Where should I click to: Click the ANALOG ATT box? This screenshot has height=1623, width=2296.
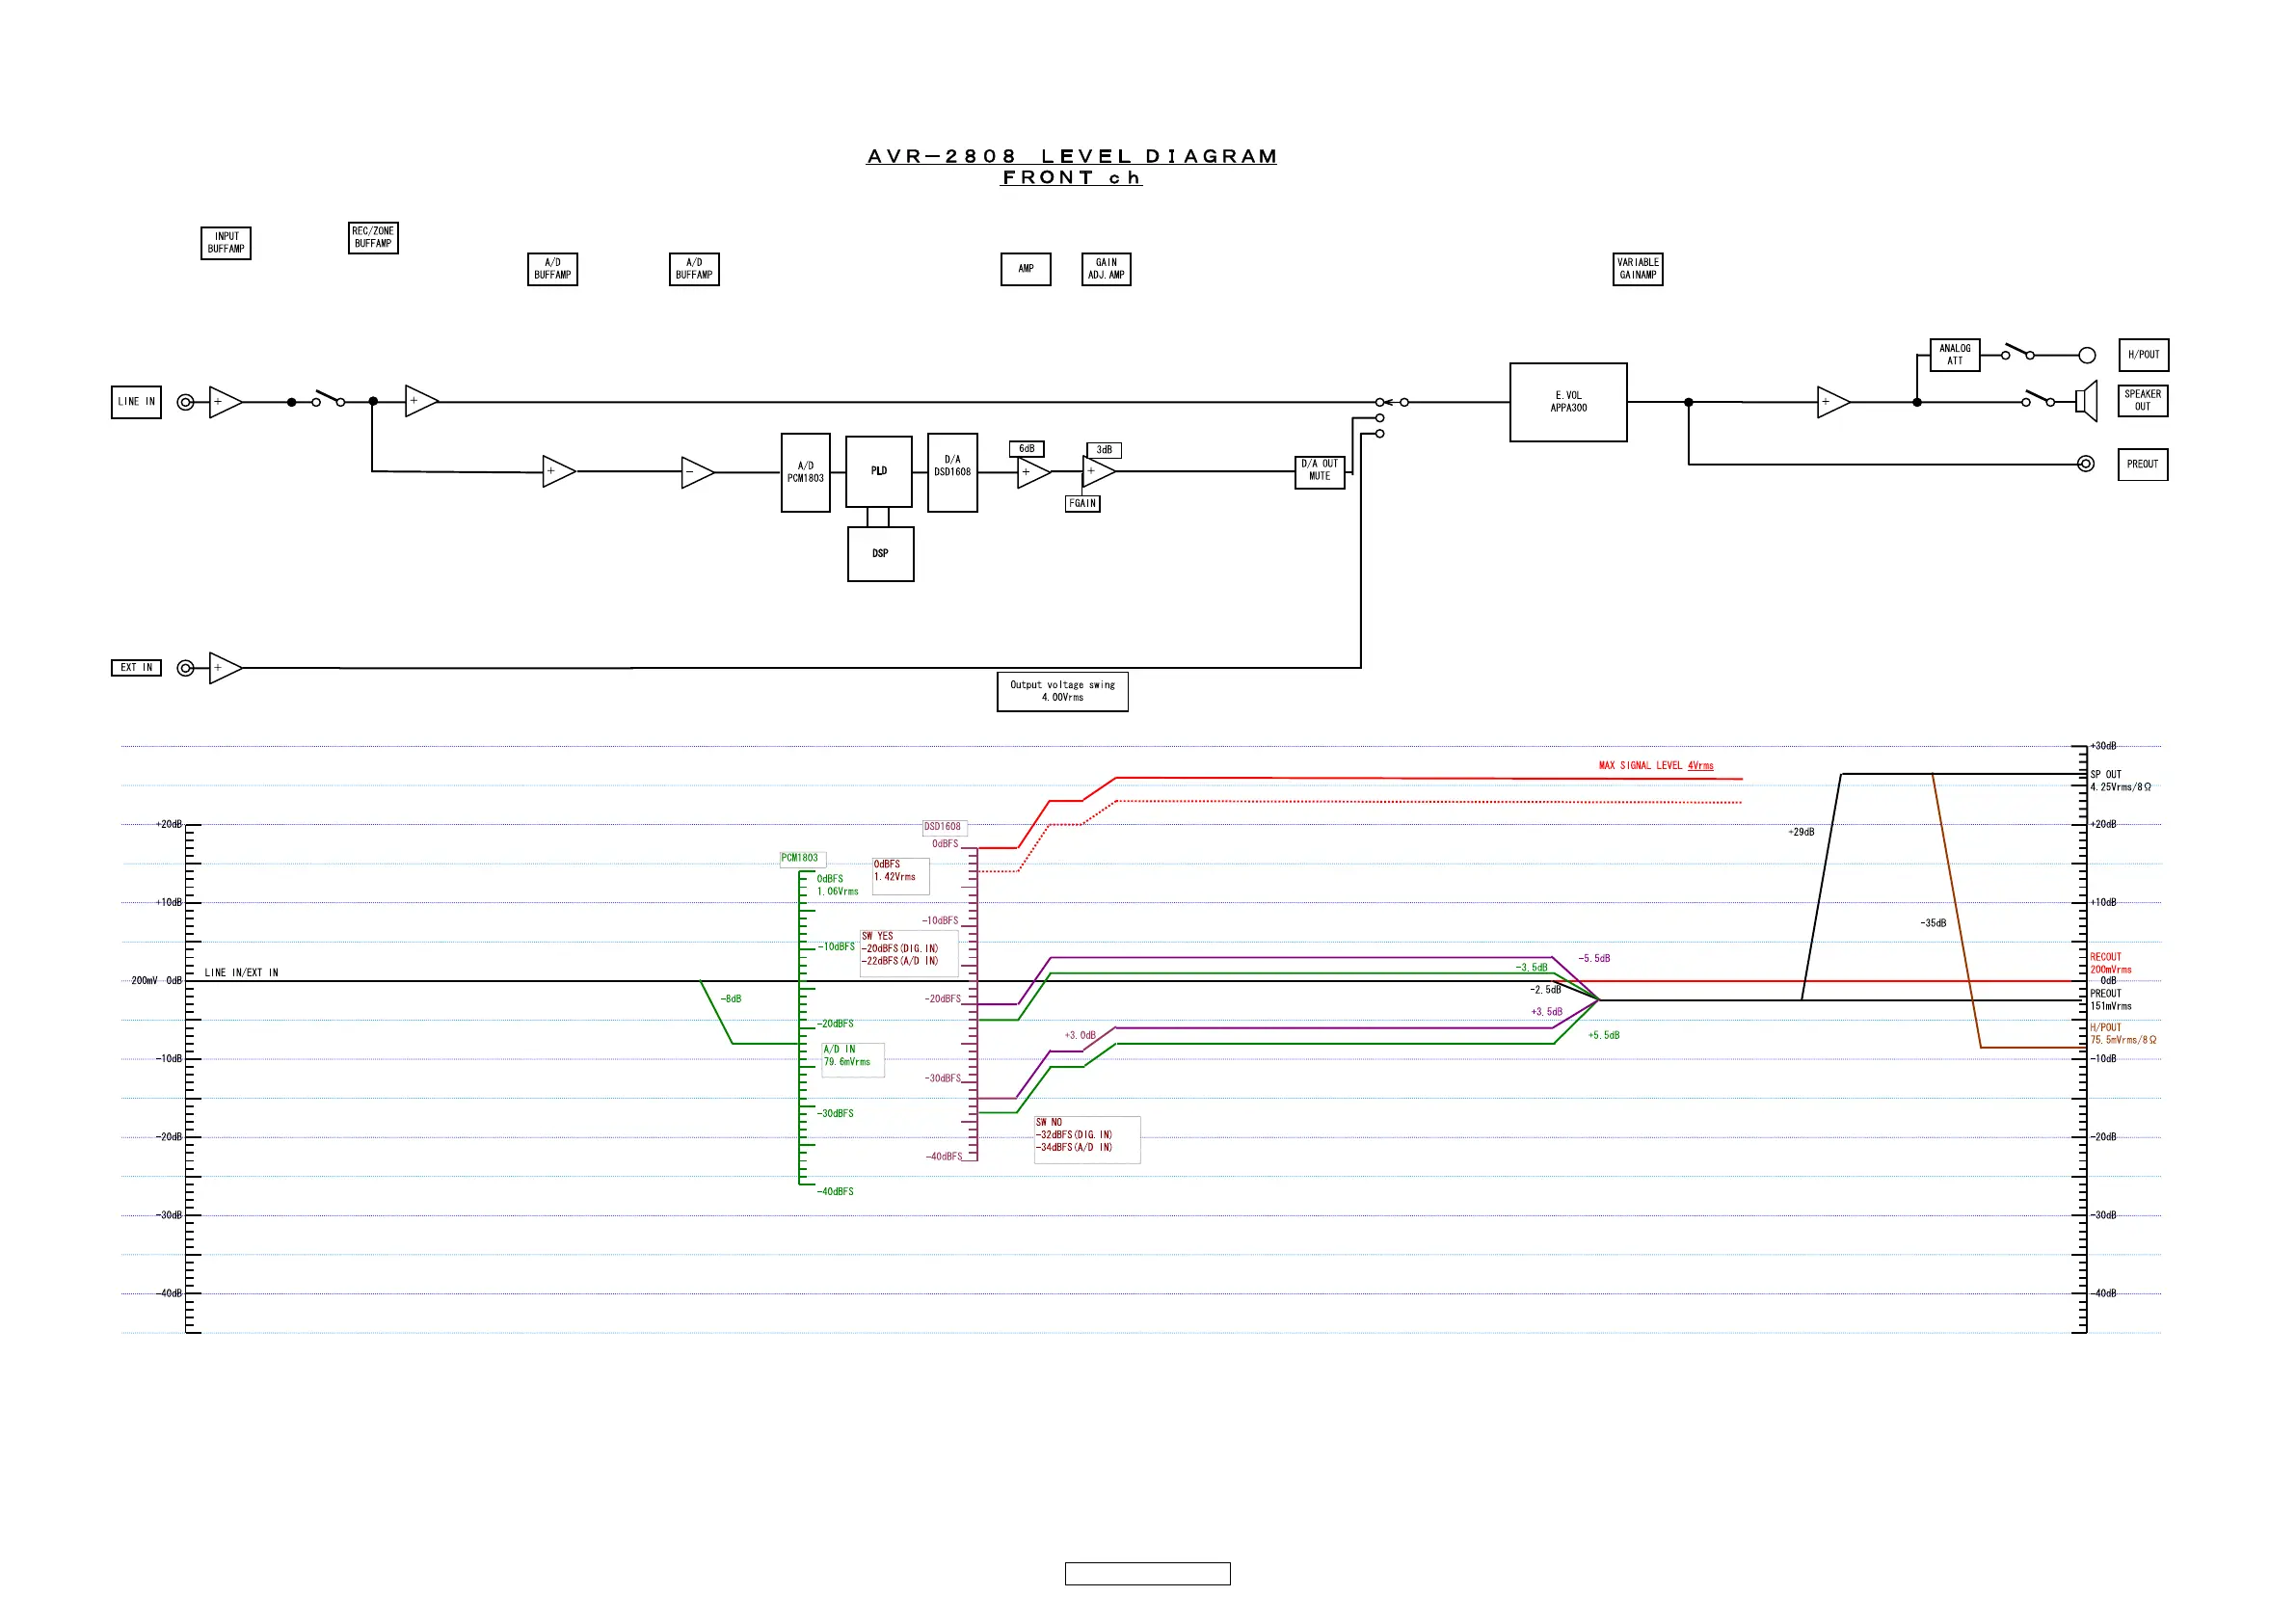(x=1955, y=355)
